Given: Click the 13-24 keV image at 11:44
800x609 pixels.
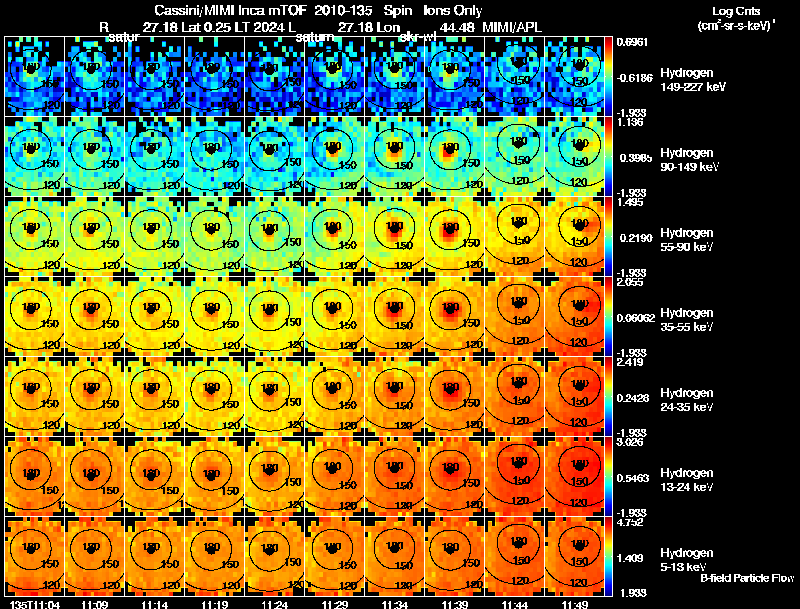Looking at the screenshot, I should (515, 477).
